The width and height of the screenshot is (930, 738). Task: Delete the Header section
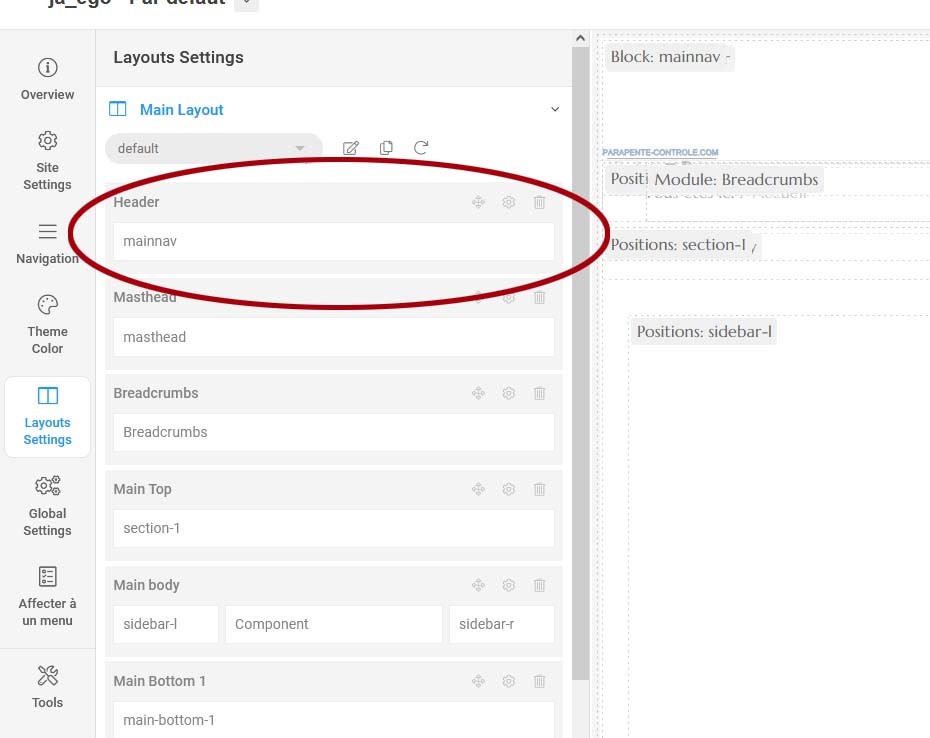539,202
